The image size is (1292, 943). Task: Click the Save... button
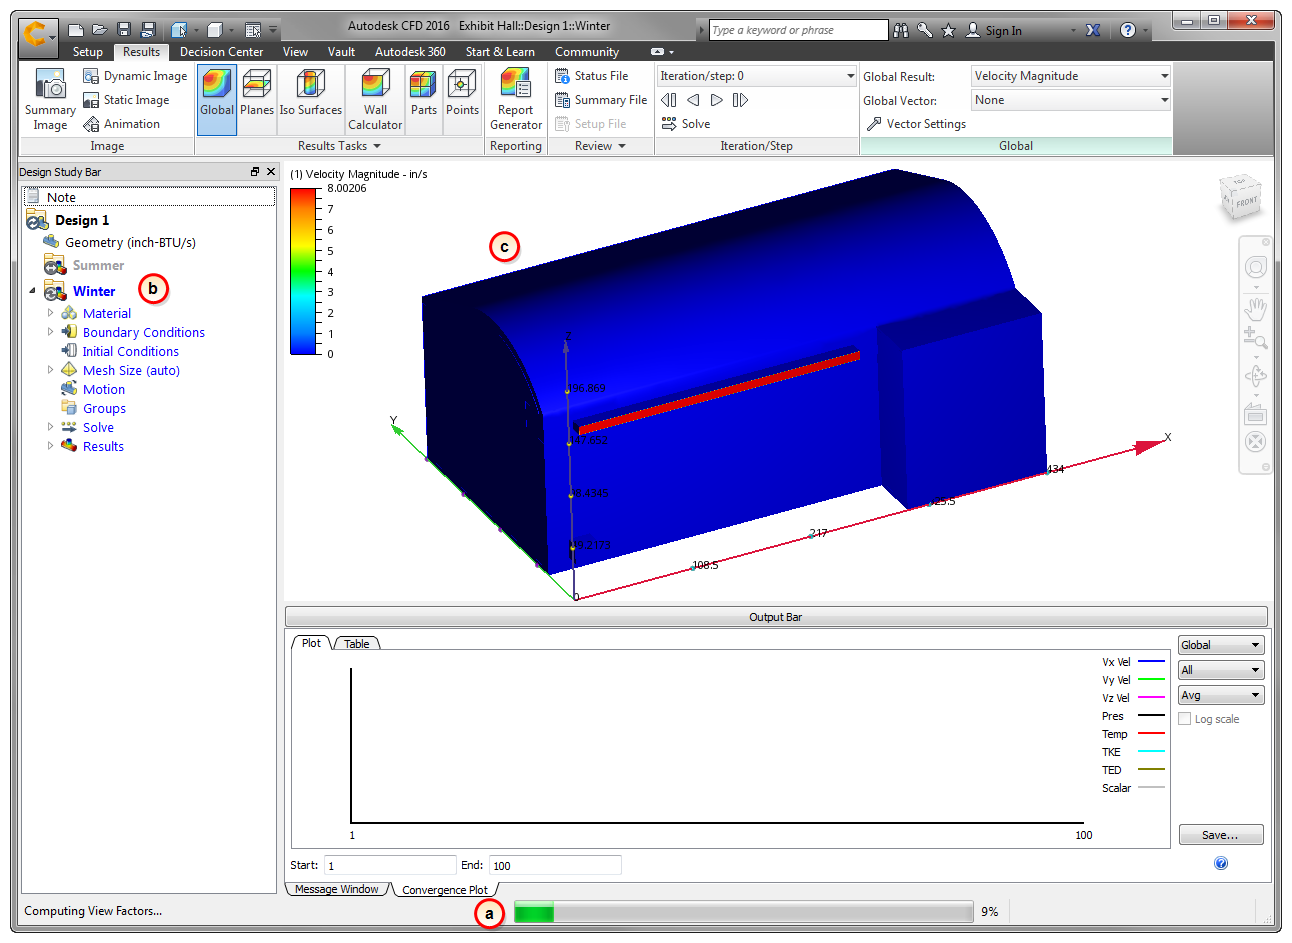[1221, 835]
